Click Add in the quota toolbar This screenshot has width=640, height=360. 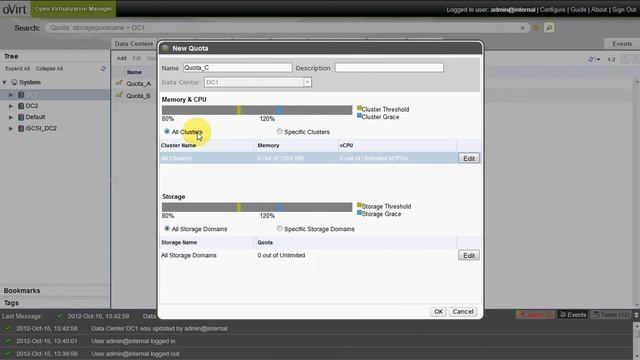click(x=121, y=58)
